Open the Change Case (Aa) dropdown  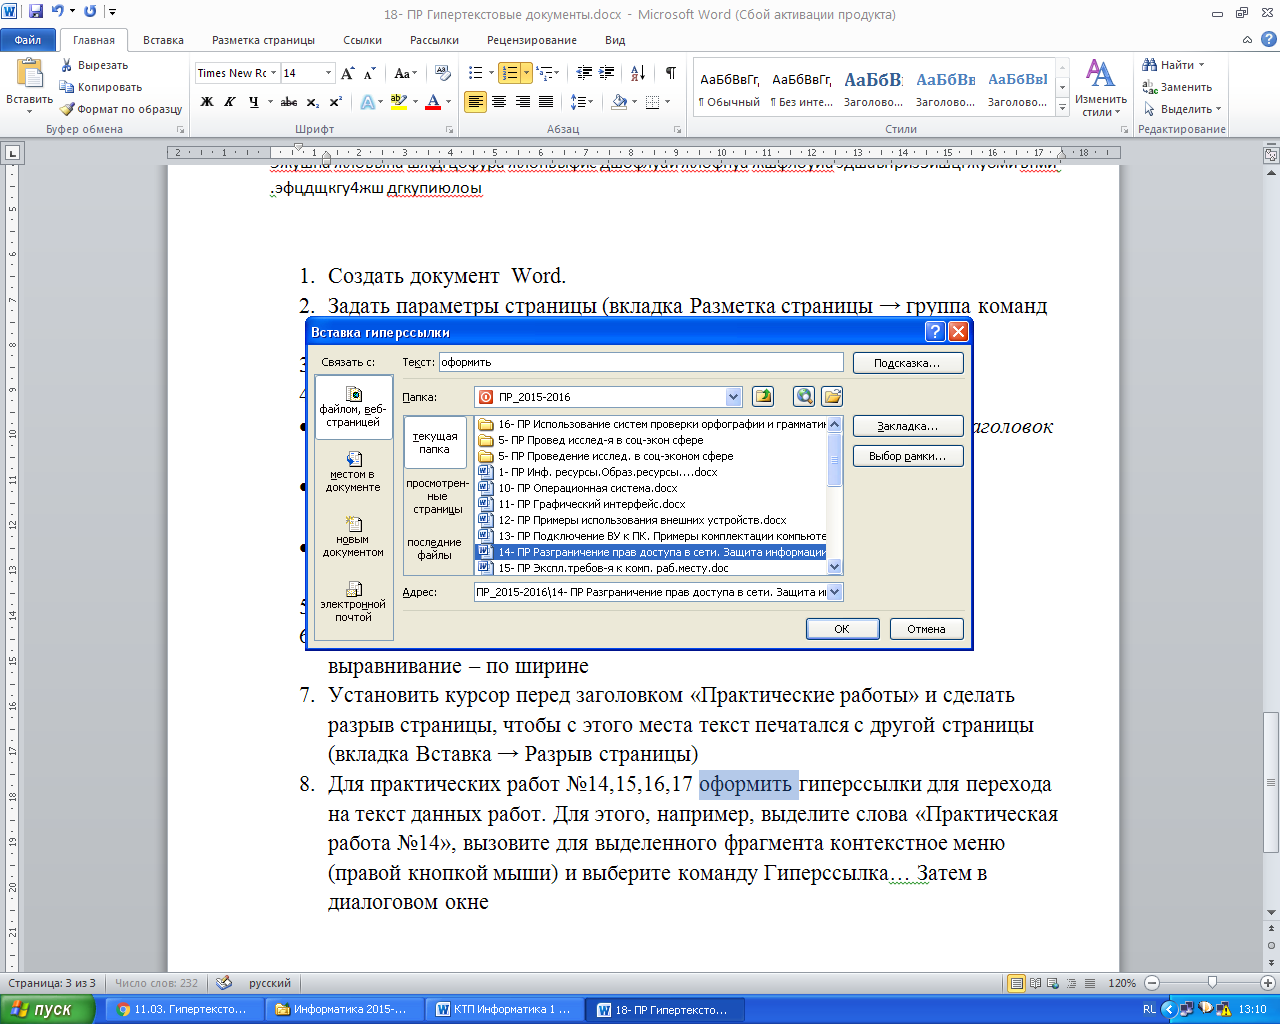[405, 73]
